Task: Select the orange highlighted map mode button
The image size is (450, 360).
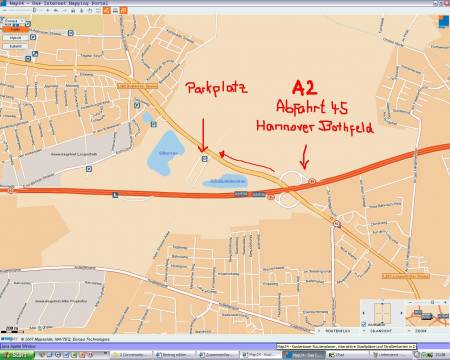Action: pos(15,29)
